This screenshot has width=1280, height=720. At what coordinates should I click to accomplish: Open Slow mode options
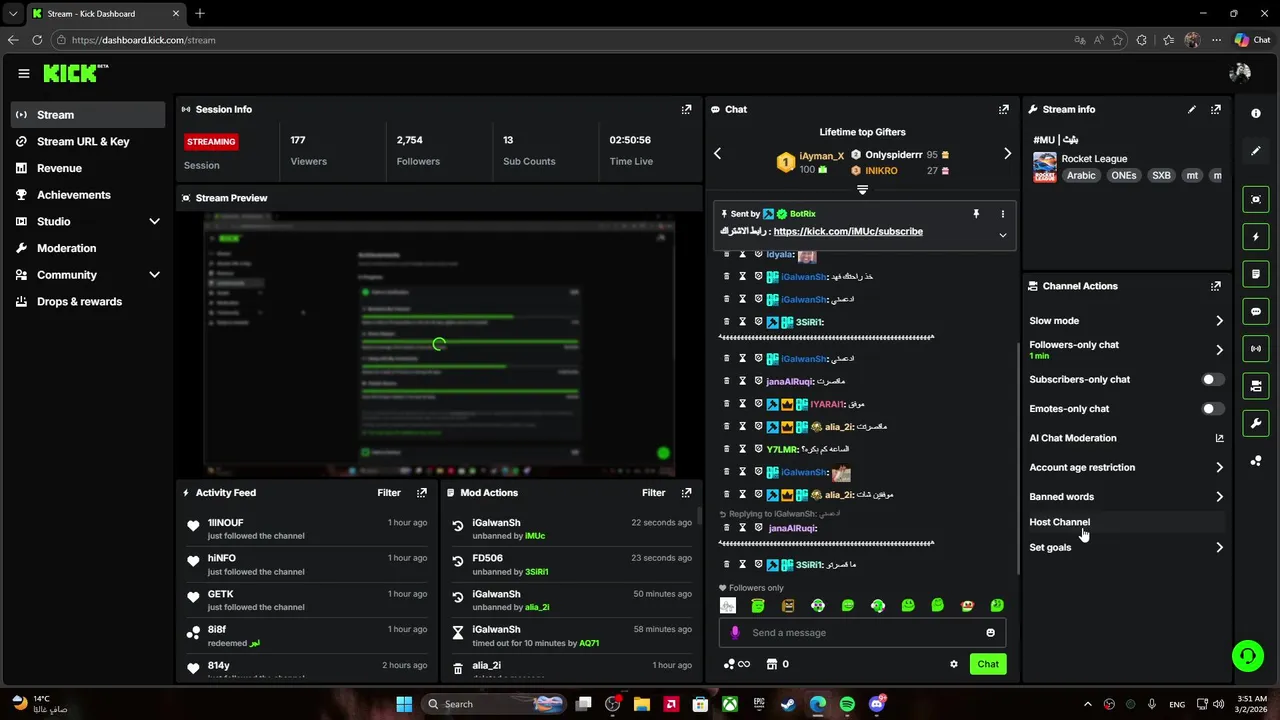pyautogui.click(x=1126, y=321)
